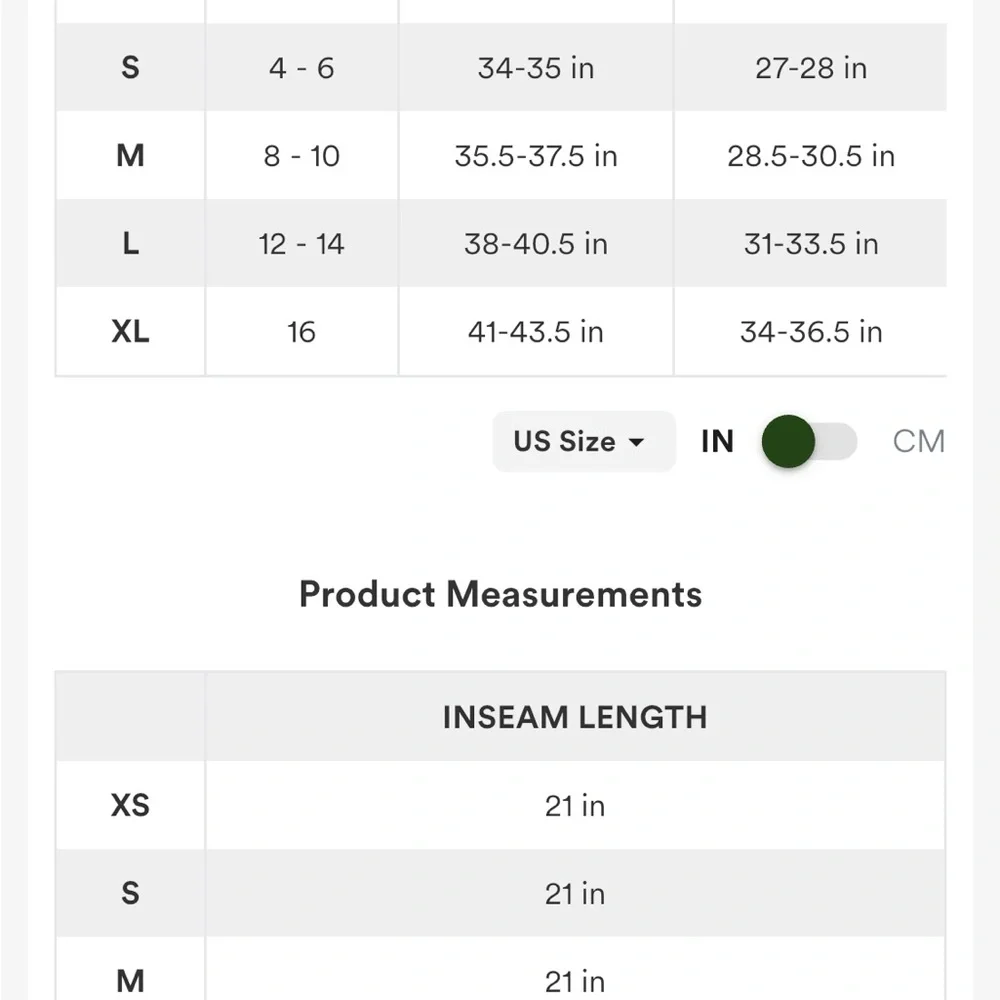
Task: Select the IN unit label
Action: [x=717, y=441]
